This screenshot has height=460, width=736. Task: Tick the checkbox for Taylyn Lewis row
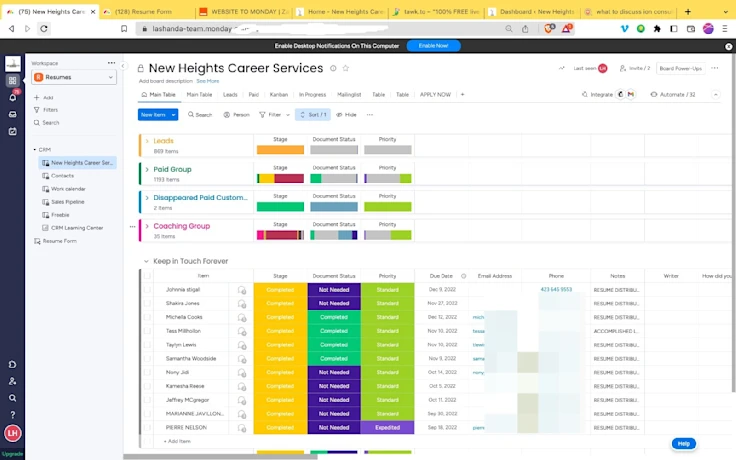click(x=147, y=345)
